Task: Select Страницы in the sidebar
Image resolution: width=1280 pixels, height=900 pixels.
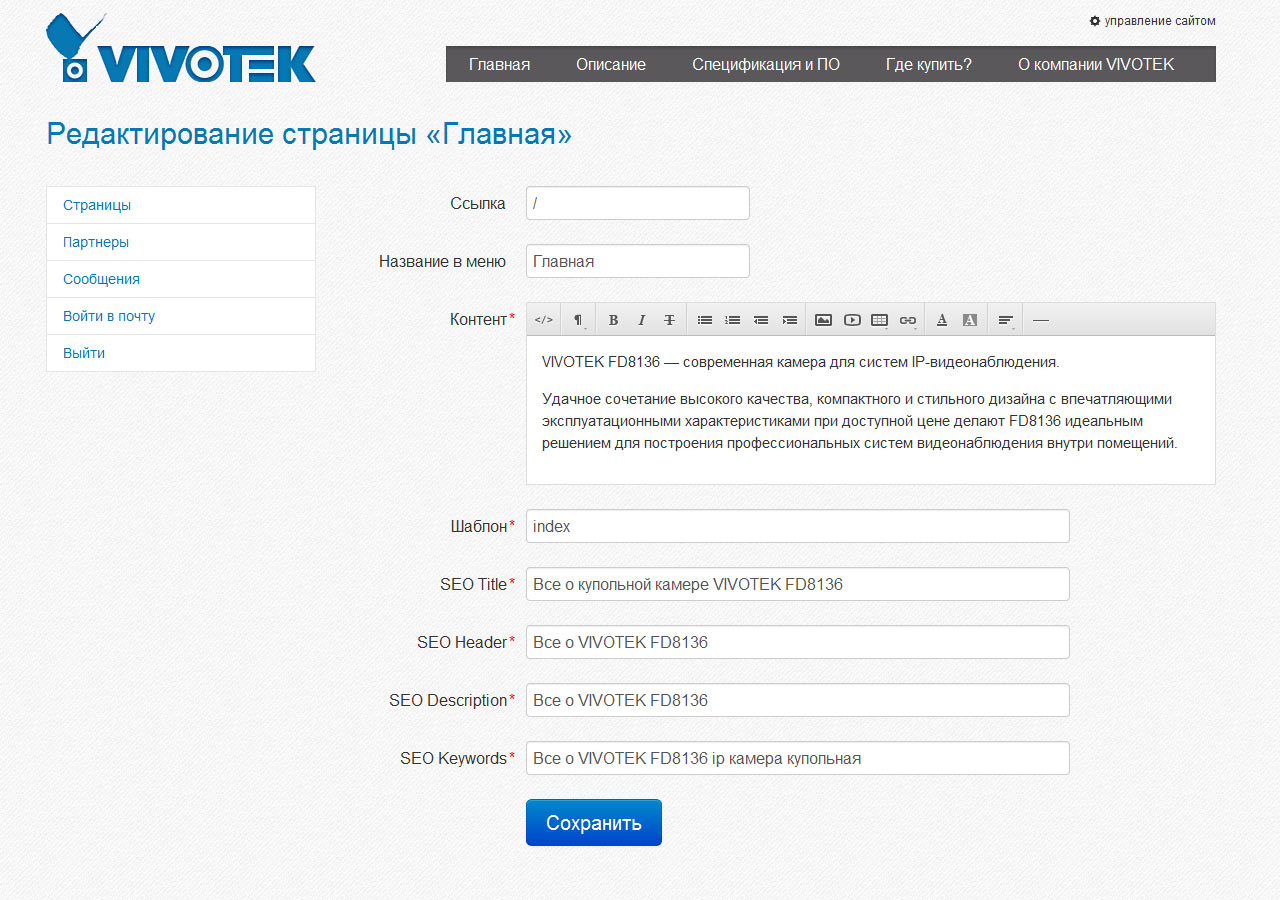Action: 181,205
